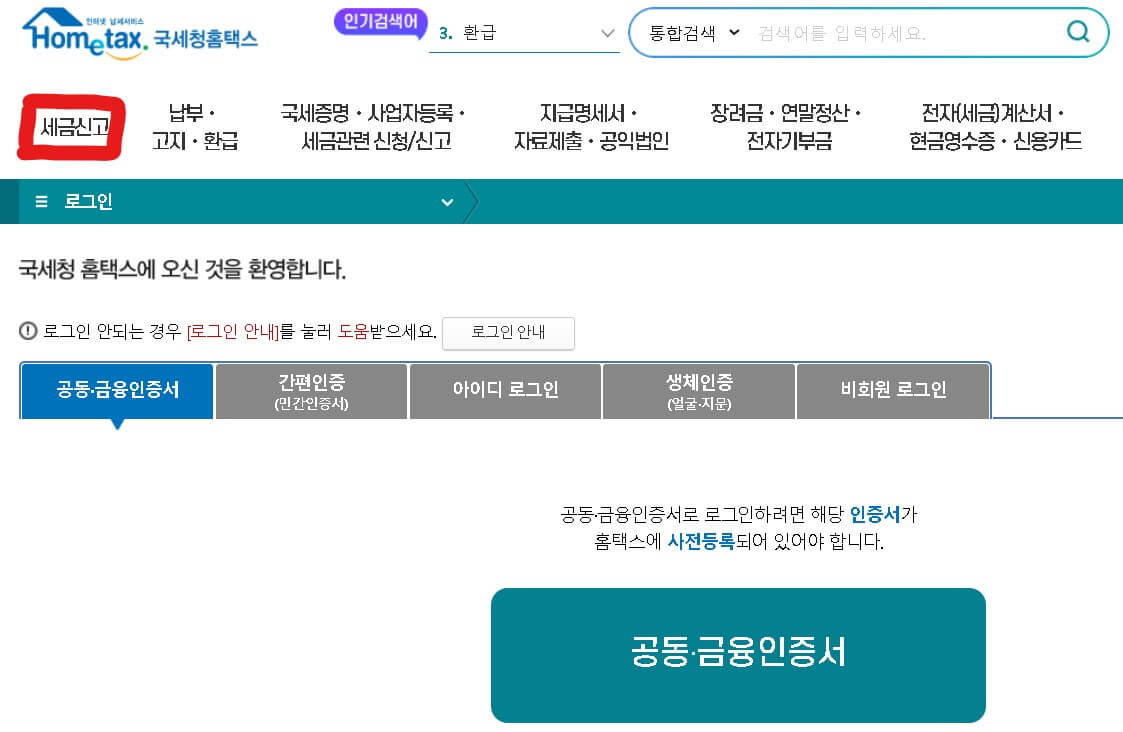The image size is (1123, 732).
Task: Expand the 로그인 breadcrumb chevron
Action: pos(447,201)
